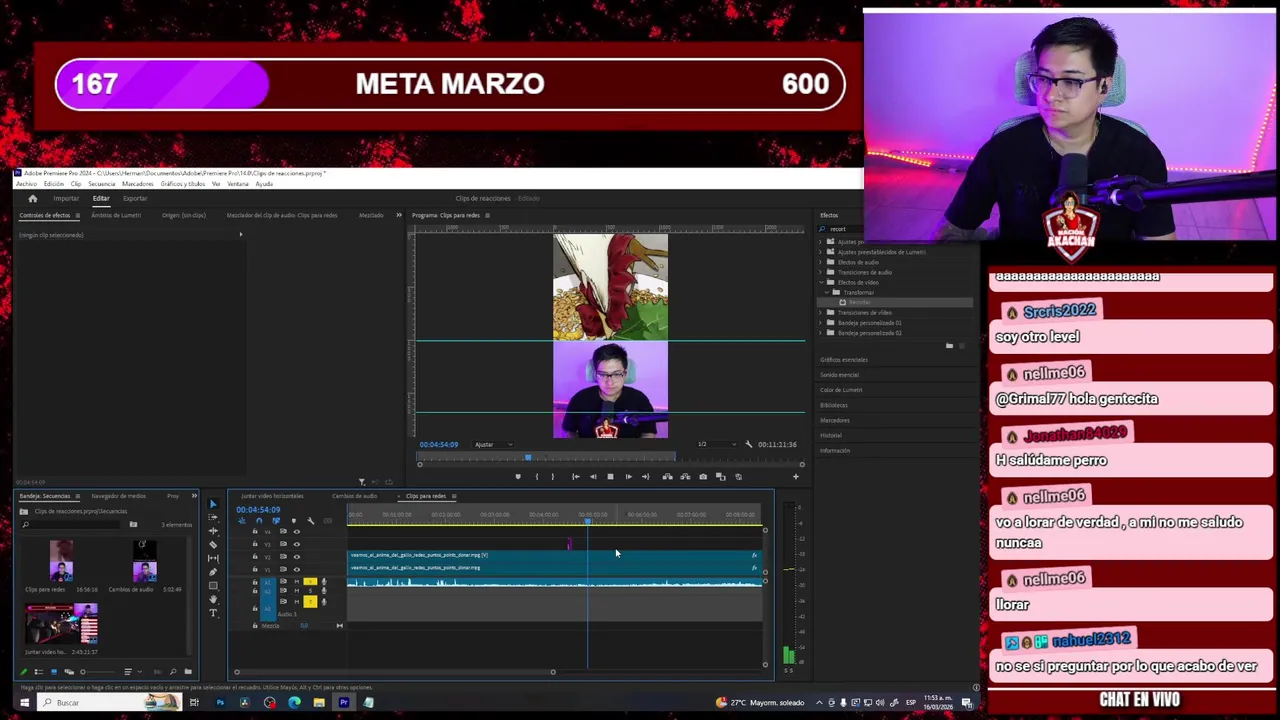Image resolution: width=1280 pixels, height=720 pixels.
Task: Expand the arrow beside ningún clip seleccionado
Action: 240,235
